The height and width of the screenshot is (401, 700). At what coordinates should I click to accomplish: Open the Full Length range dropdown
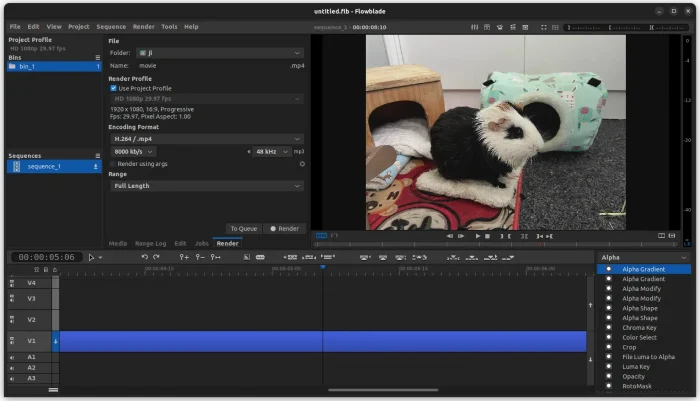(x=205, y=186)
